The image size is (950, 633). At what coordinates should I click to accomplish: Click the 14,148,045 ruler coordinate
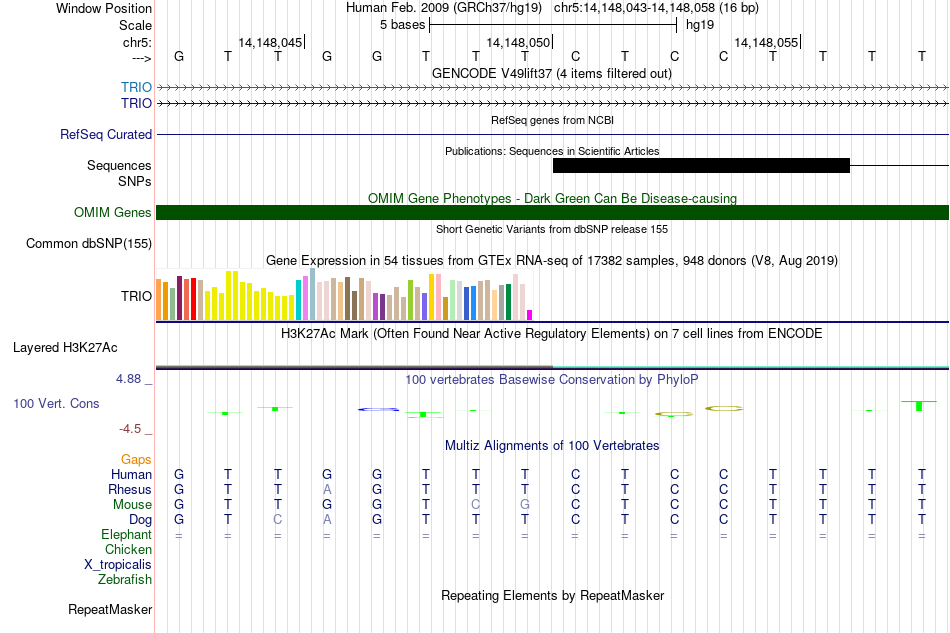click(x=270, y=42)
